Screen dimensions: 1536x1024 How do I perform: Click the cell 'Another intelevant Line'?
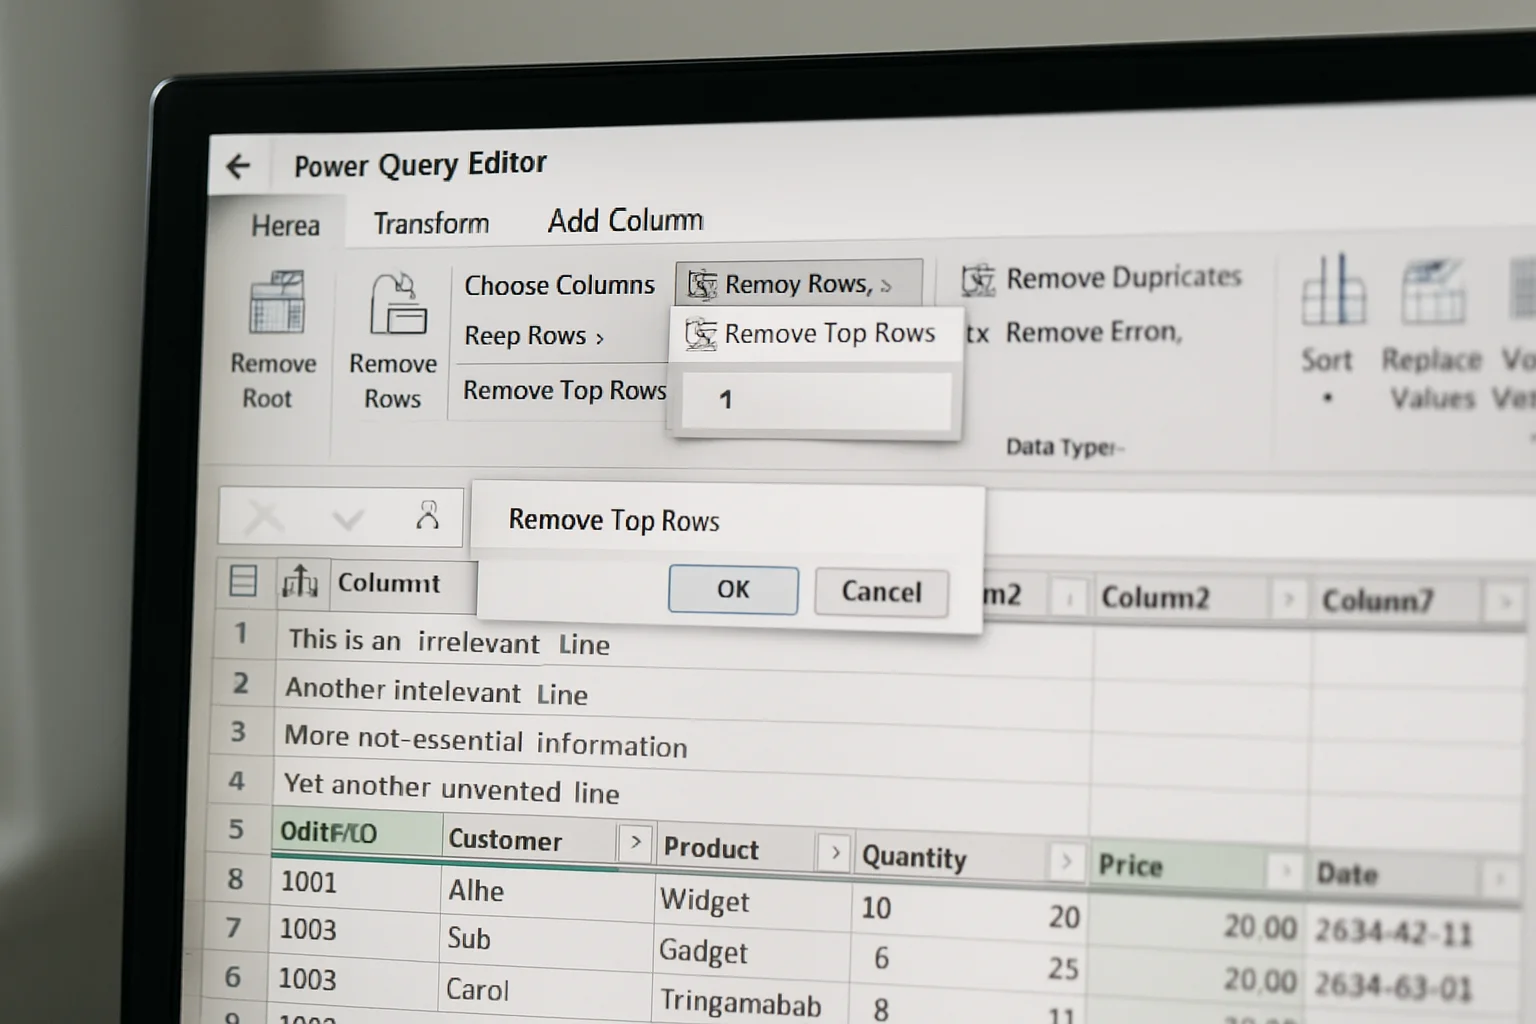pos(436,691)
